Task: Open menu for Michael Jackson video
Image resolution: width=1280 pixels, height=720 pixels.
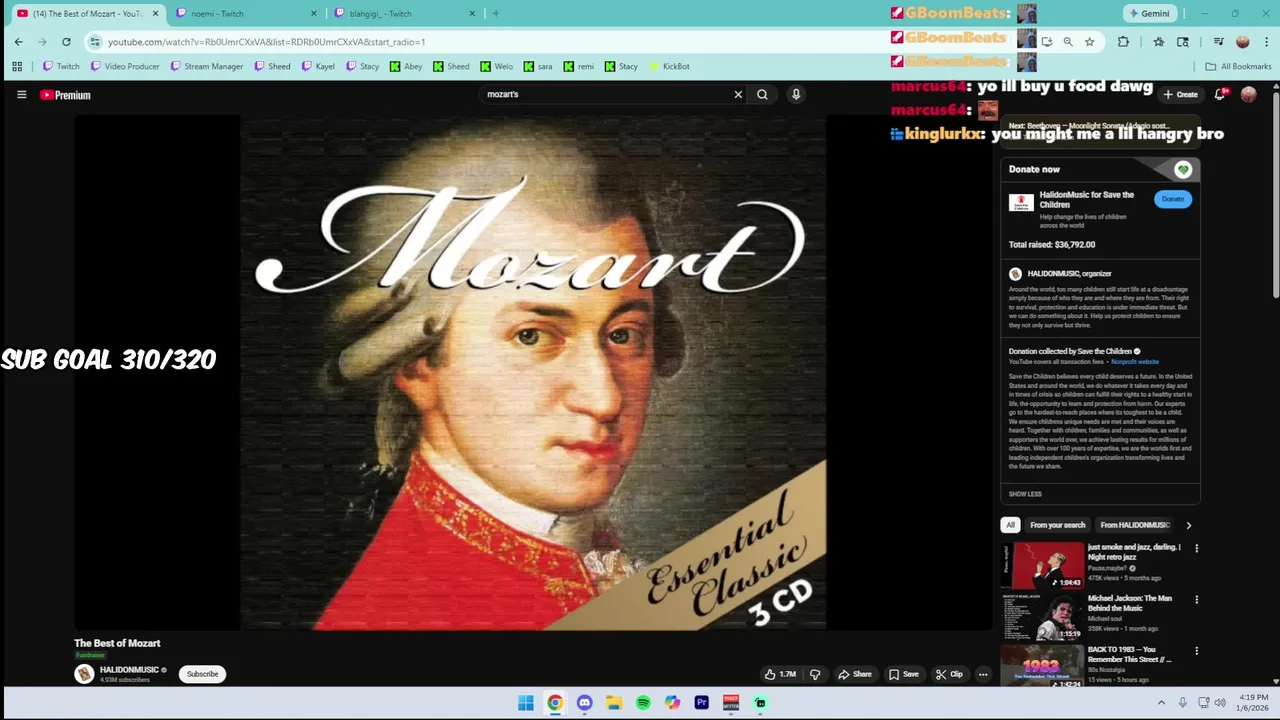Action: pyautogui.click(x=1196, y=599)
